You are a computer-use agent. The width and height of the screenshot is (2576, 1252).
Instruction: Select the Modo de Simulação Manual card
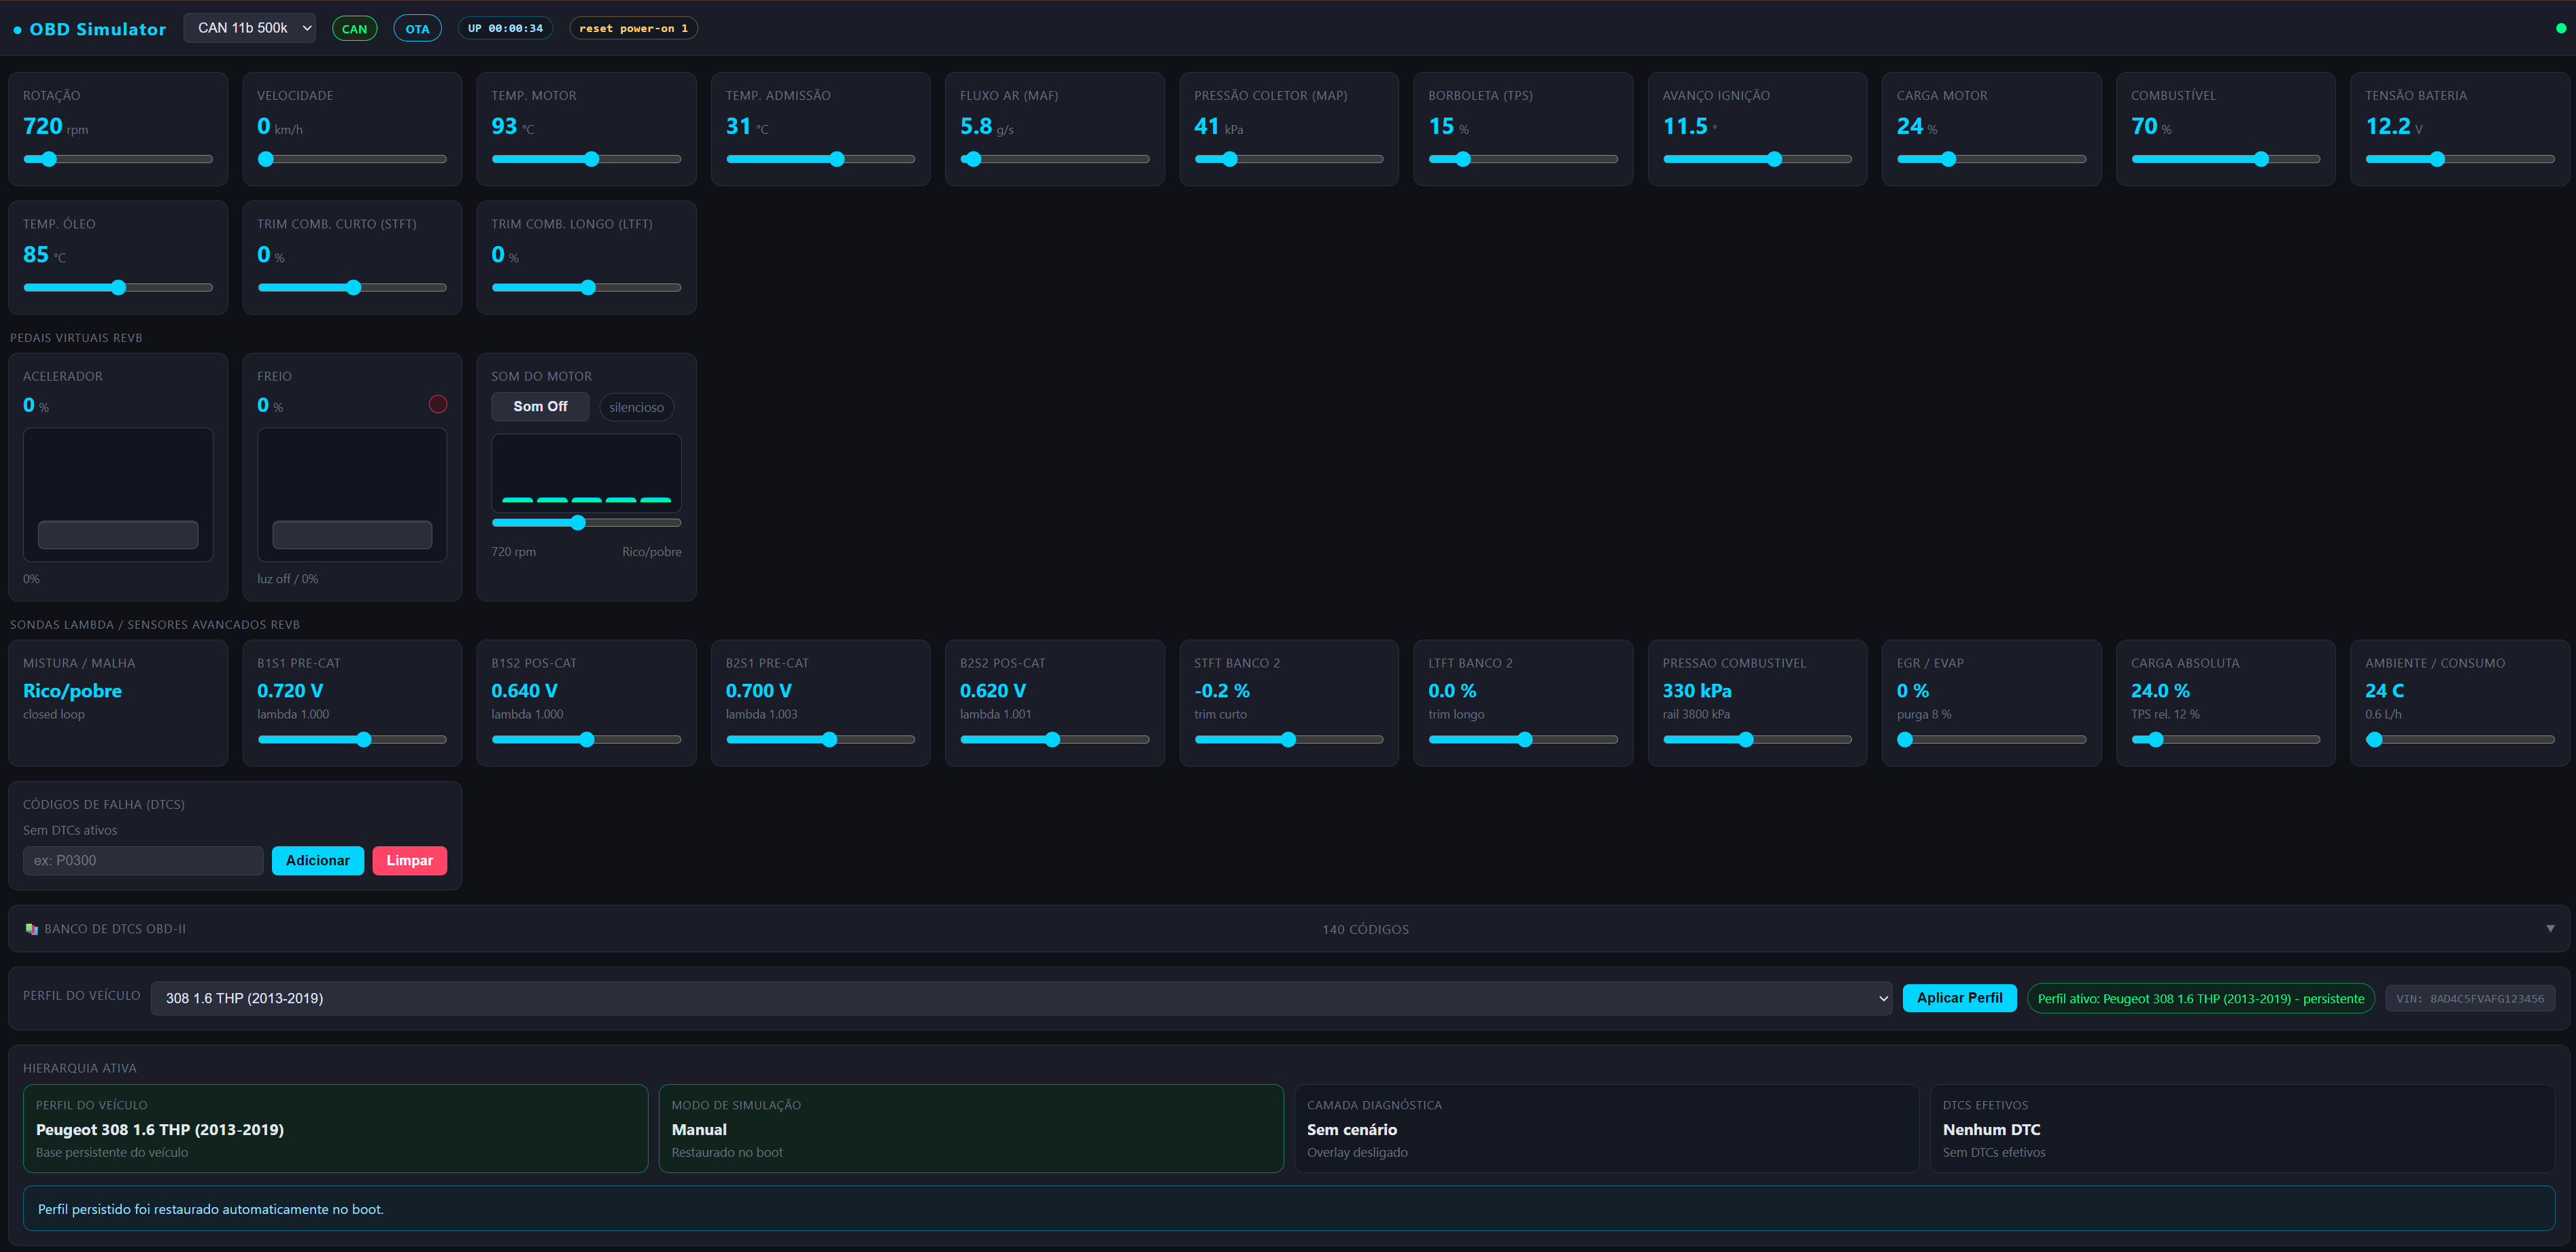tap(971, 1128)
